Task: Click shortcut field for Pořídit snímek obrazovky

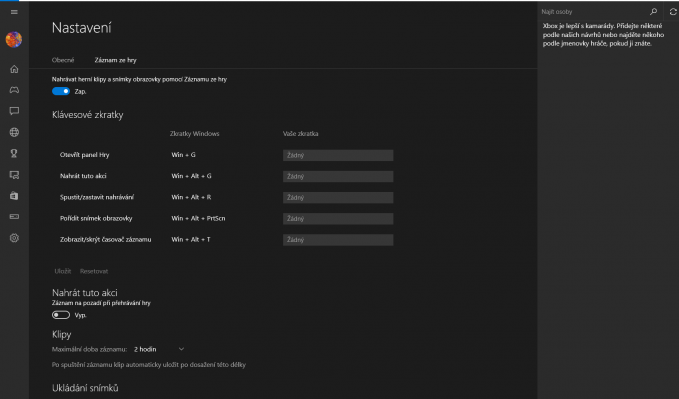Action: click(x=338, y=218)
